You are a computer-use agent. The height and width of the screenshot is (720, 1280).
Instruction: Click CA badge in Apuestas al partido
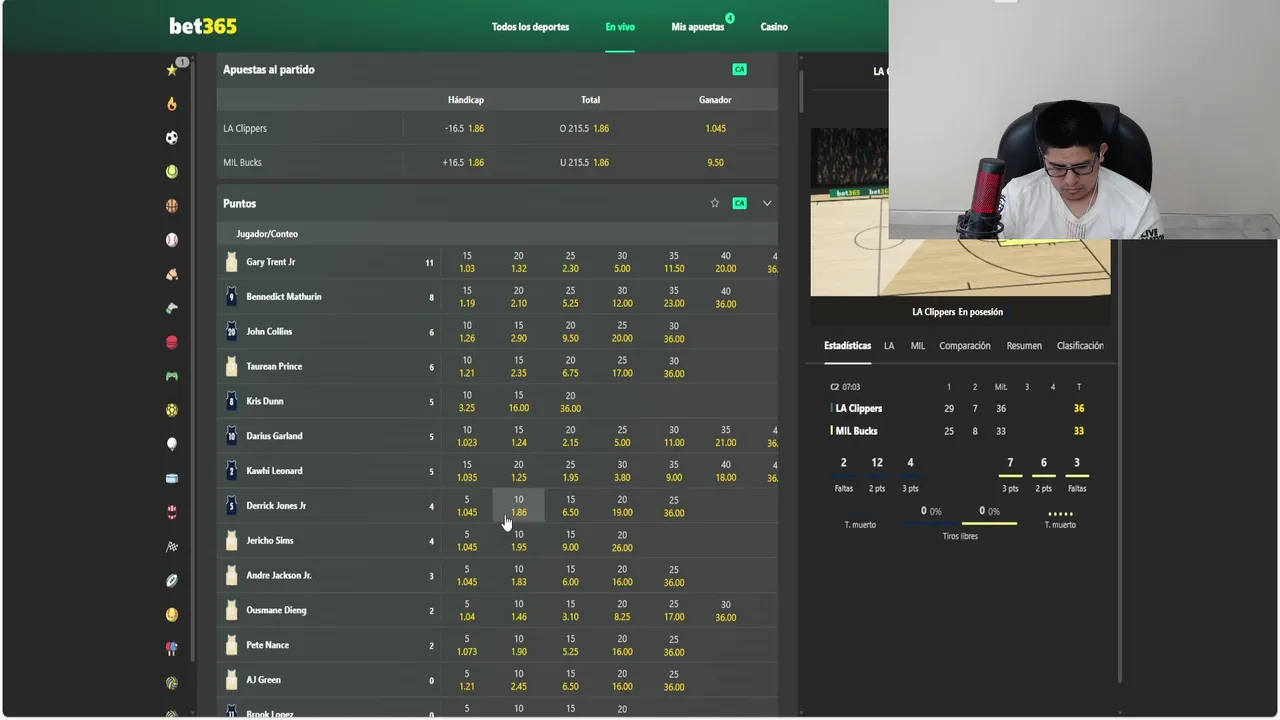point(739,69)
